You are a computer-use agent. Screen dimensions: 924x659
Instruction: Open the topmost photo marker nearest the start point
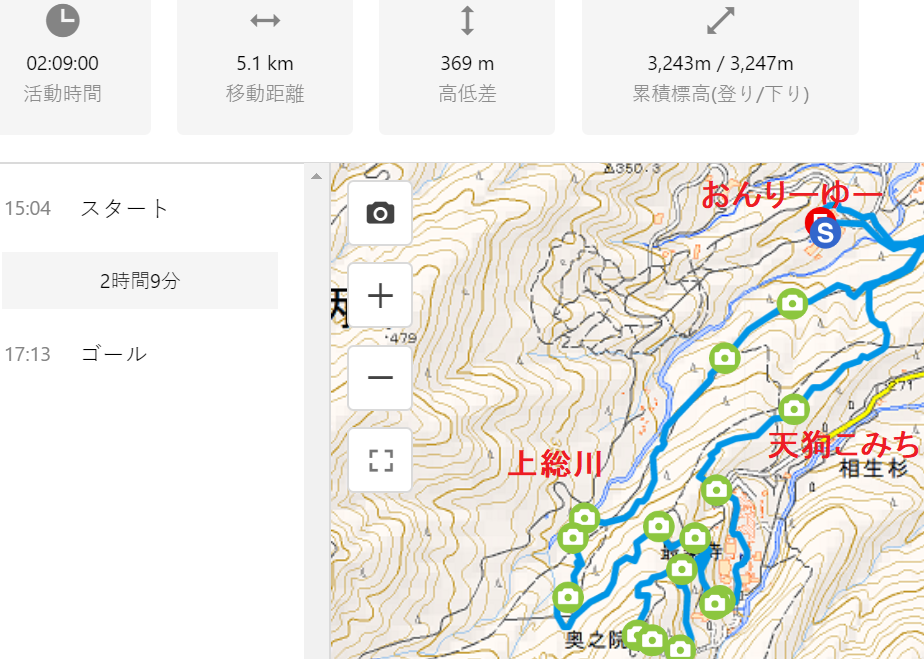792,302
